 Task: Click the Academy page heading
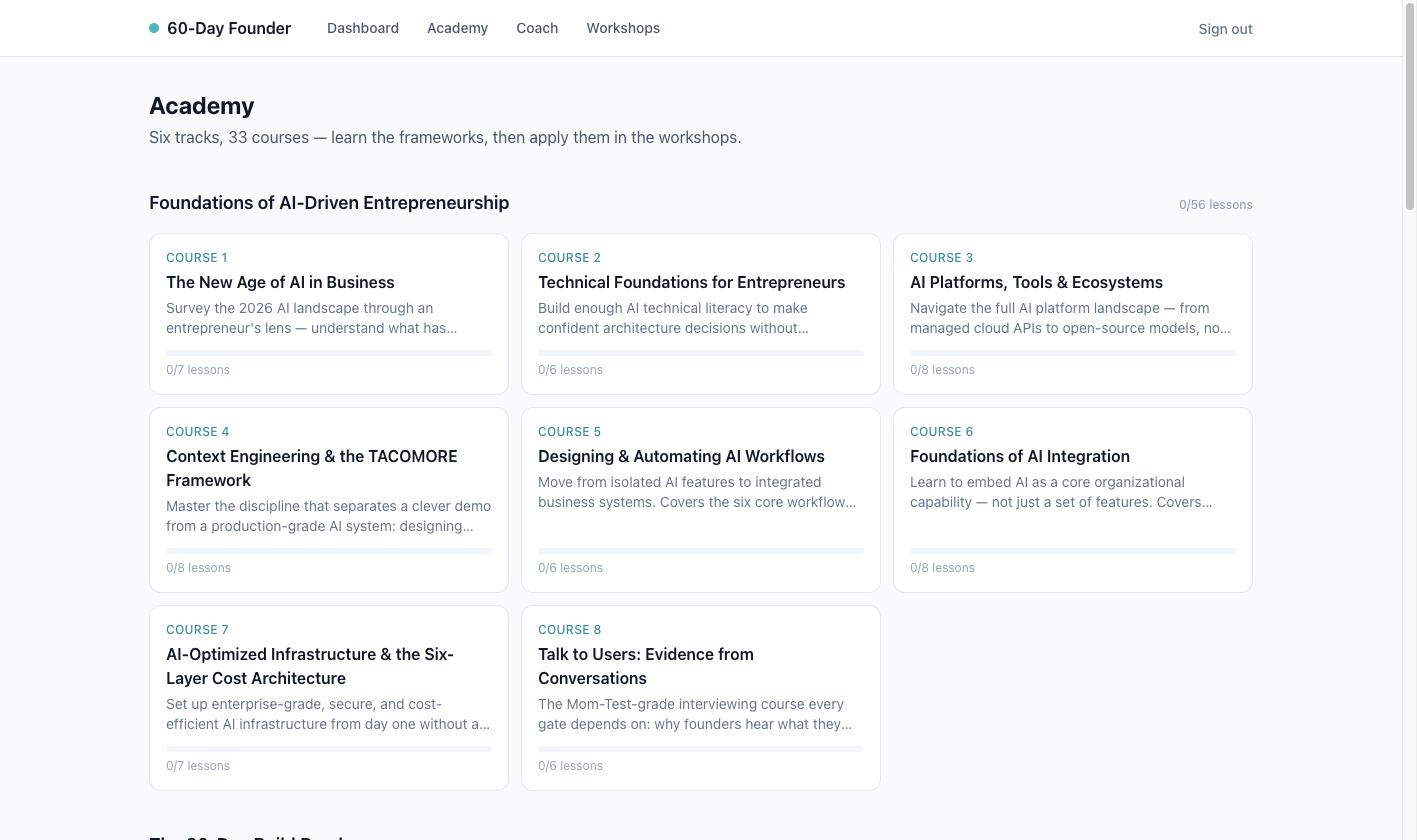[202, 106]
